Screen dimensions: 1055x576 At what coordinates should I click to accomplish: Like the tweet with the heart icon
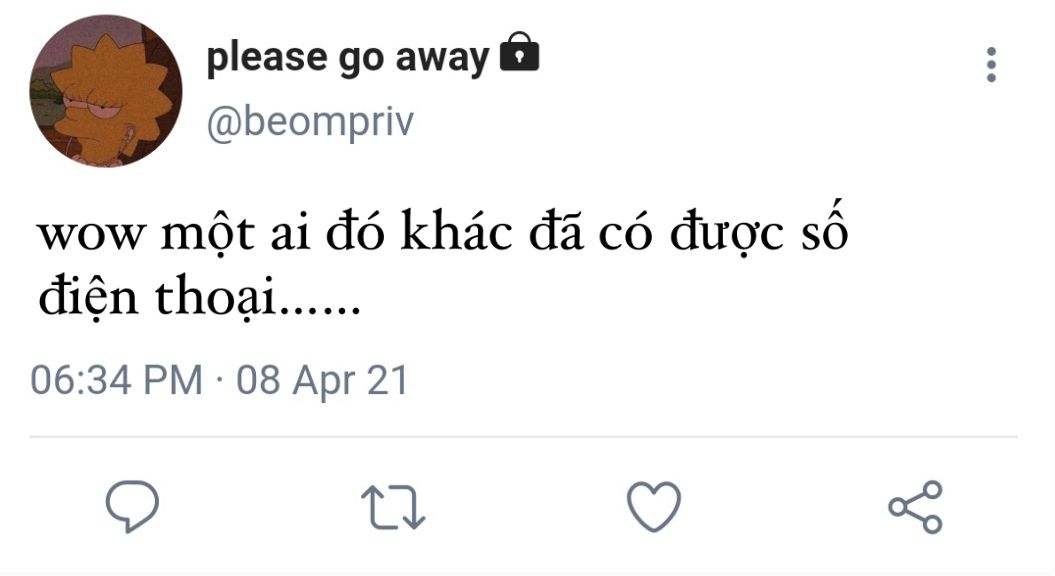653,506
